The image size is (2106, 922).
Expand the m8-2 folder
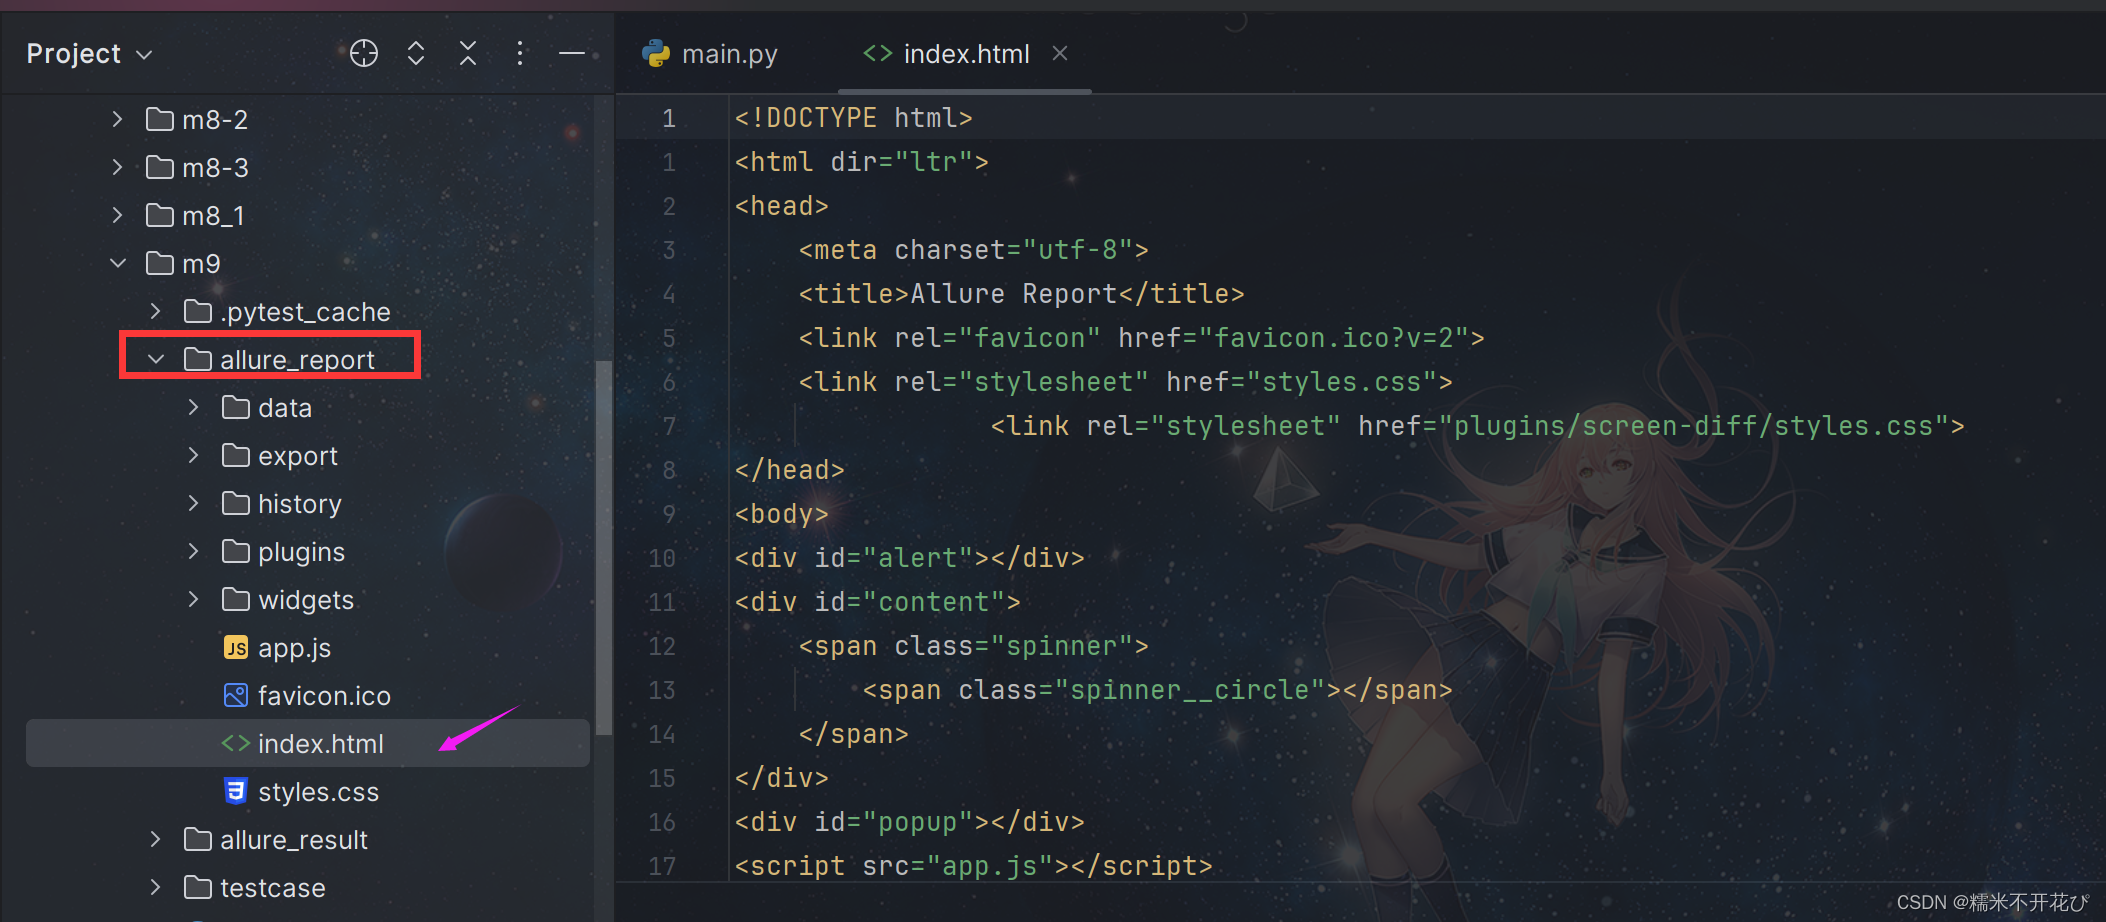[x=117, y=120]
